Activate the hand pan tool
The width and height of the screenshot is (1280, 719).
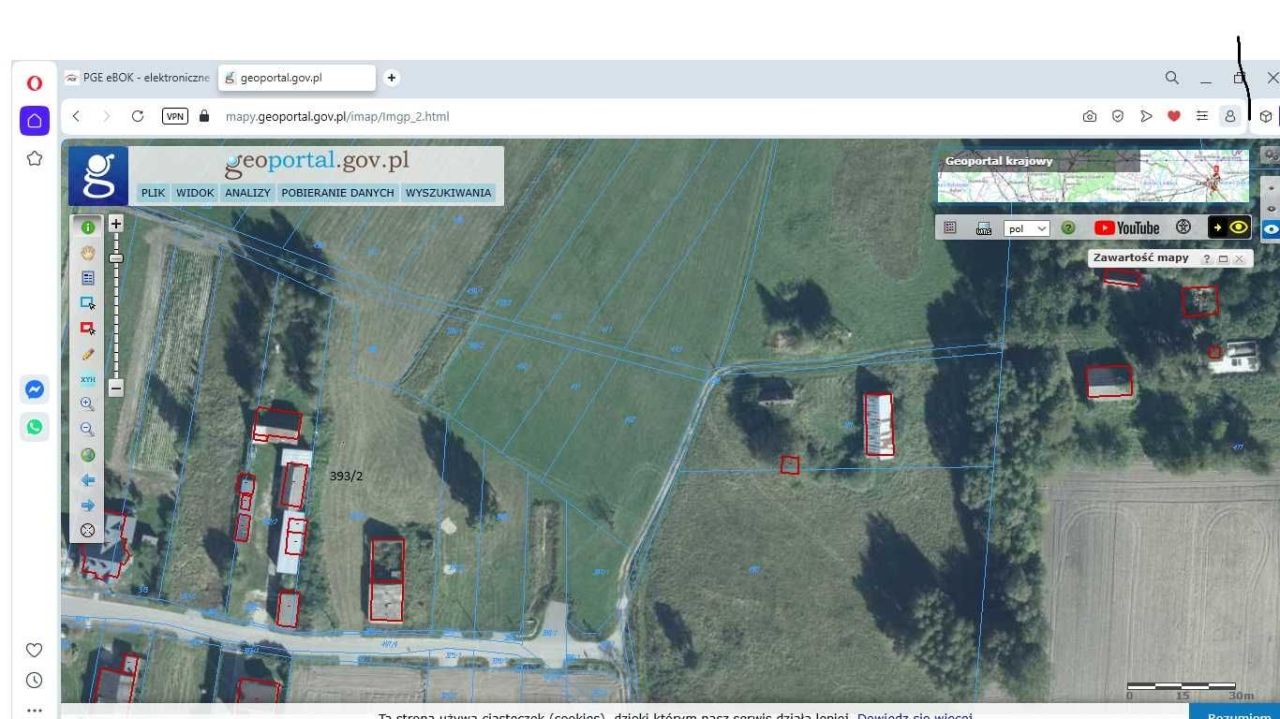click(87, 254)
